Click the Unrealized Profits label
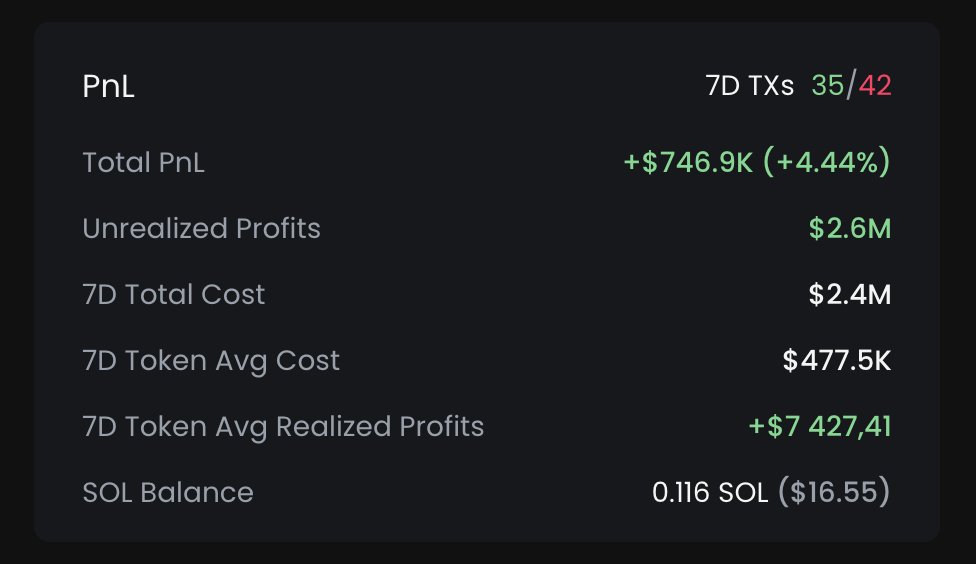Viewport: 976px width, 564px height. coord(201,228)
